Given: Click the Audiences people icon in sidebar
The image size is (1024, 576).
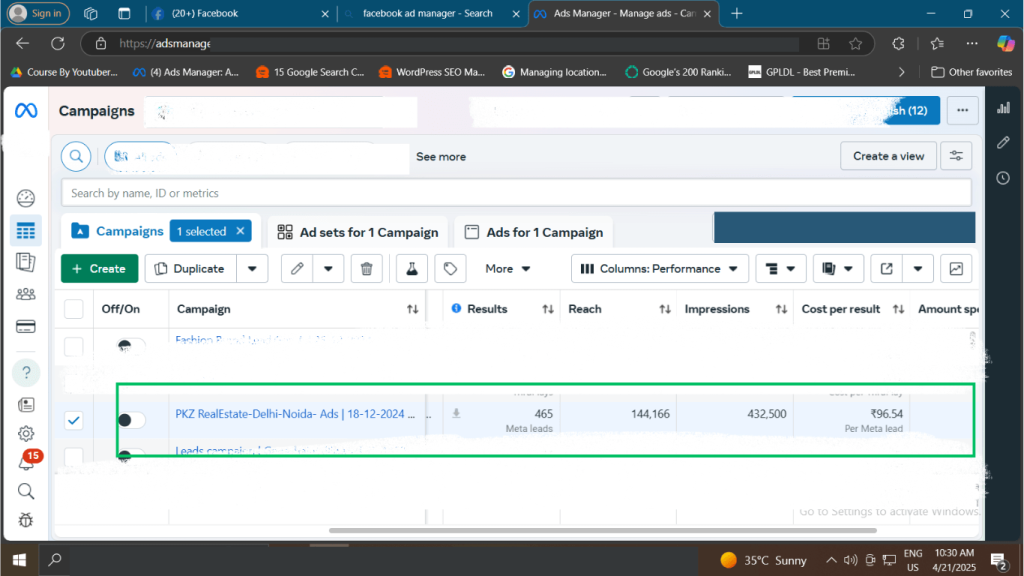Looking at the screenshot, I should point(26,294).
